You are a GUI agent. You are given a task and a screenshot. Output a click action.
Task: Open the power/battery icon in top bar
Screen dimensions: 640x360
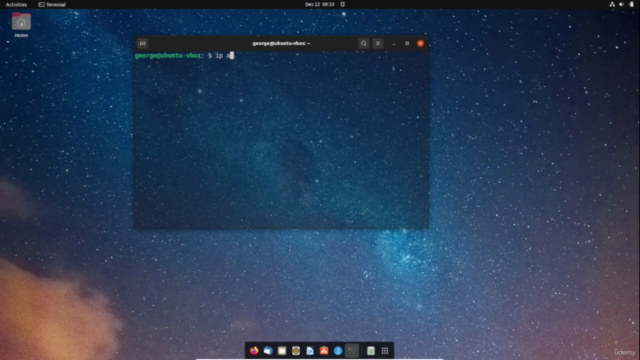[631, 4]
